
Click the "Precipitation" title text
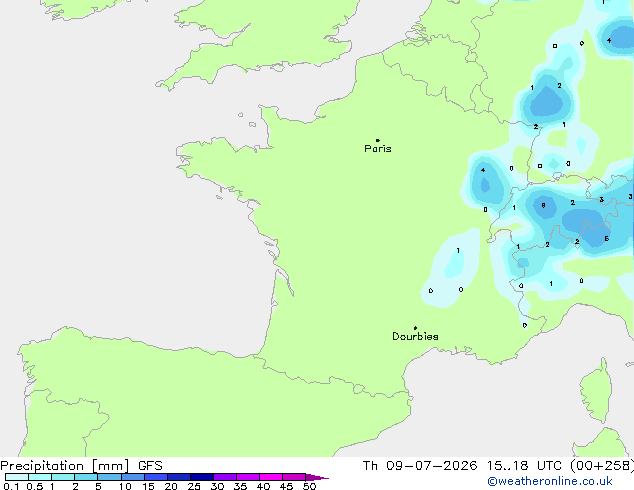(42, 466)
